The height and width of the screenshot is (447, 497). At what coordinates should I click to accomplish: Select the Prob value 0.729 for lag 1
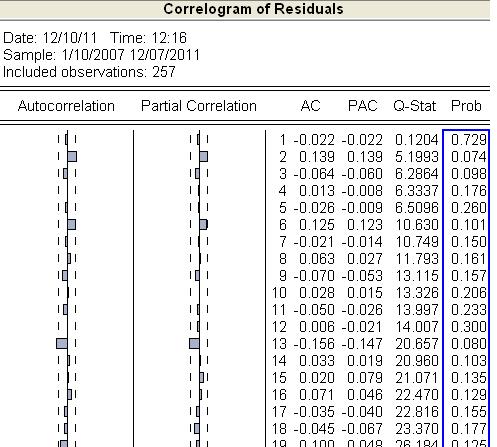click(469, 140)
